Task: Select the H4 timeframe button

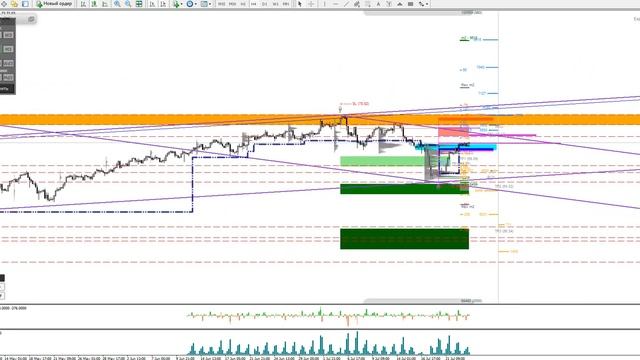Action: click(x=254, y=4)
